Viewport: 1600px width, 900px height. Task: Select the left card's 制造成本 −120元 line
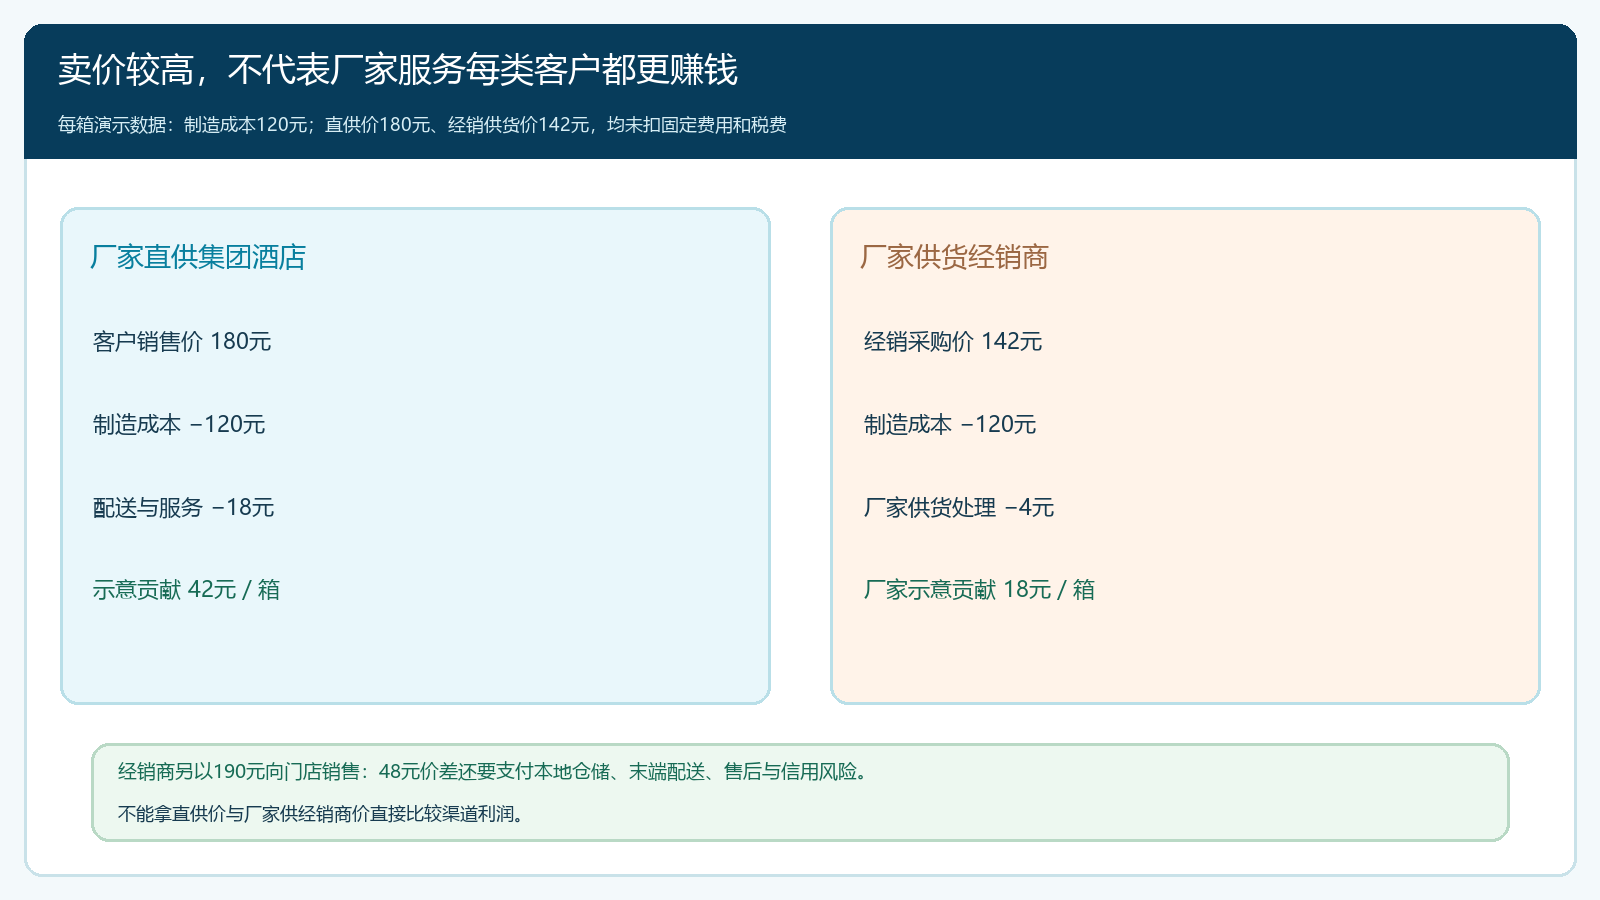(x=179, y=424)
